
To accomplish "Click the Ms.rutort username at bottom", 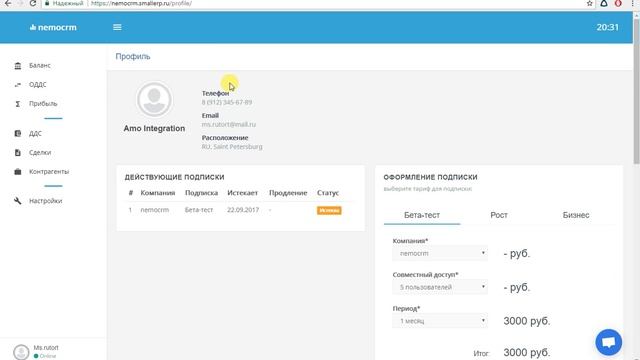I will point(46,348).
